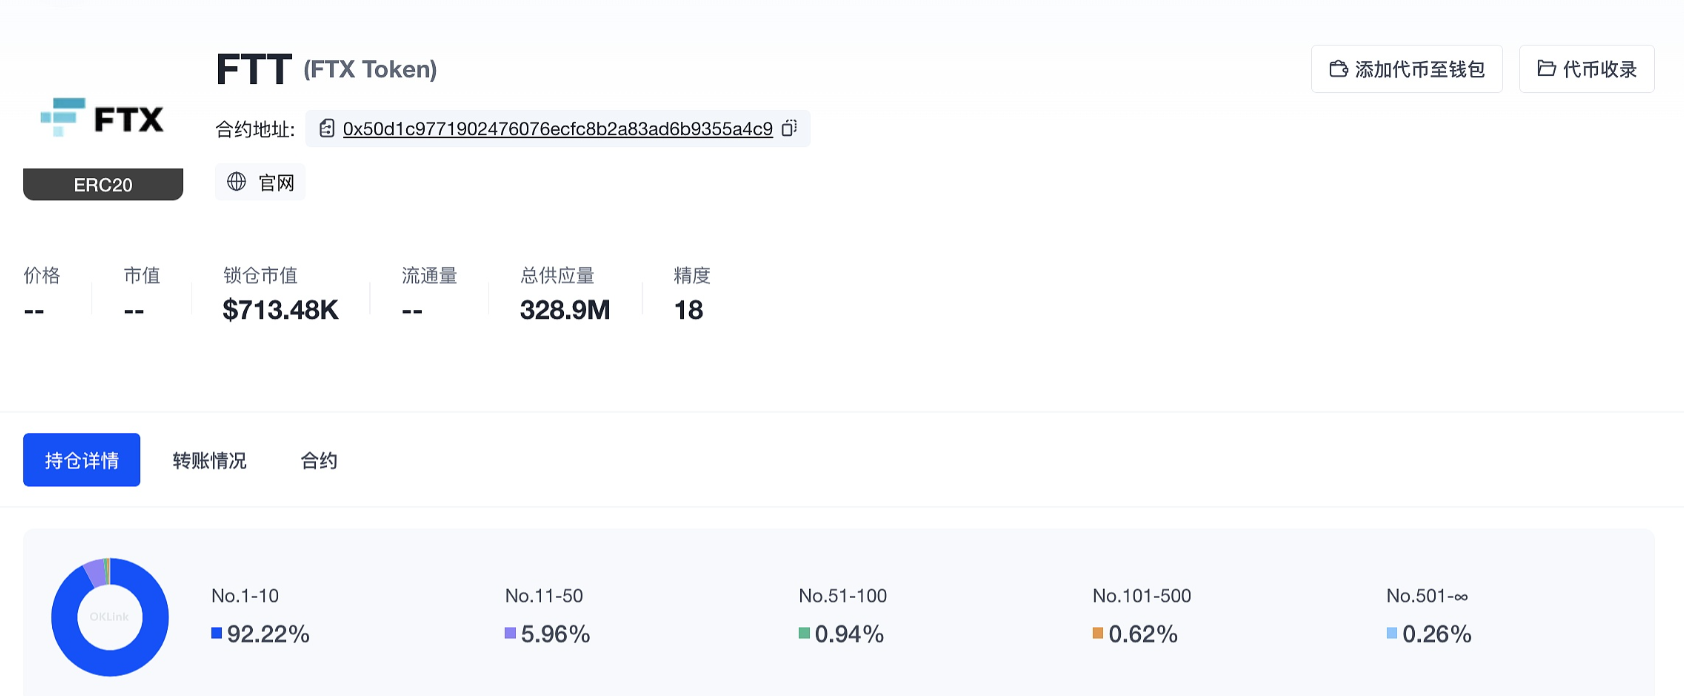Click the 价格 label
Image resolution: width=1684 pixels, height=696 pixels.
[42, 275]
